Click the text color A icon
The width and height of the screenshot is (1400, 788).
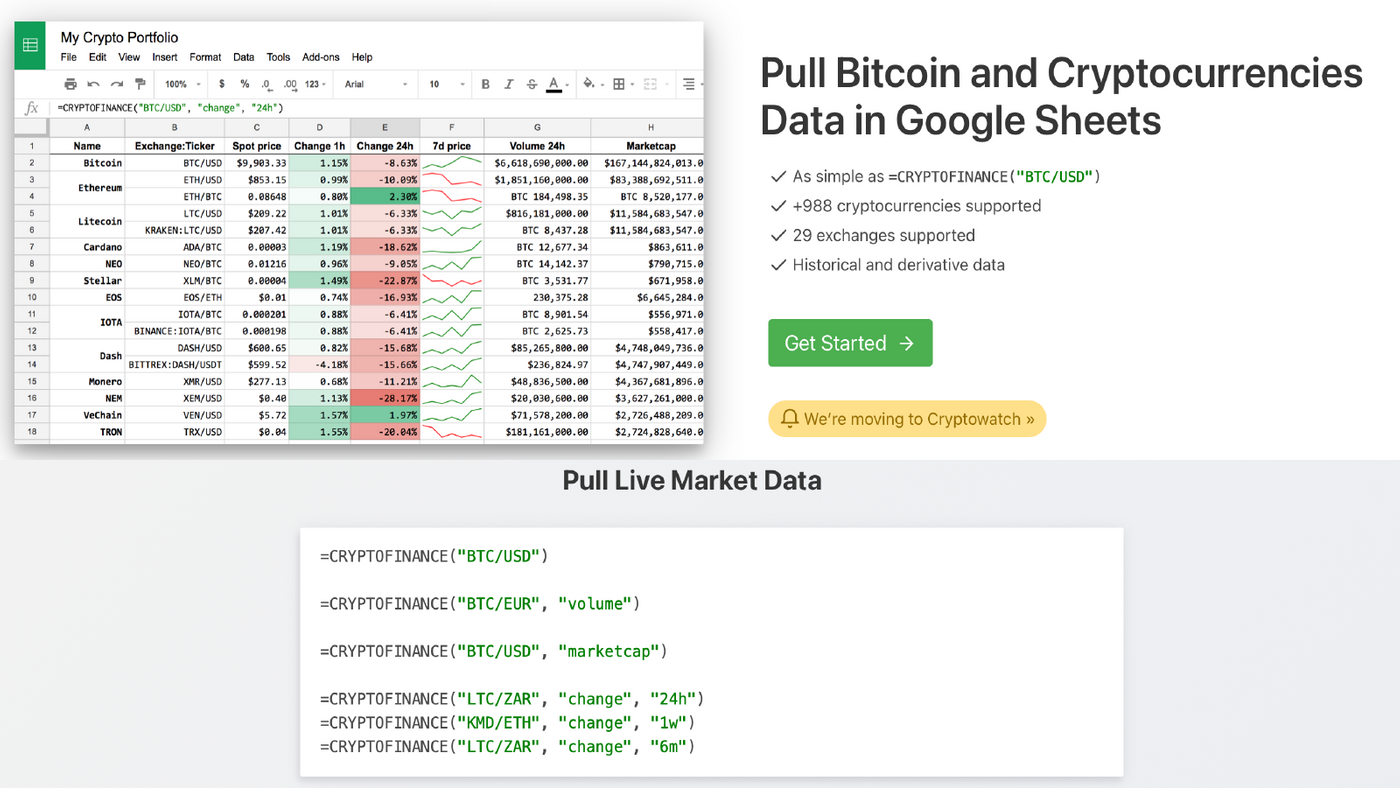click(x=554, y=84)
